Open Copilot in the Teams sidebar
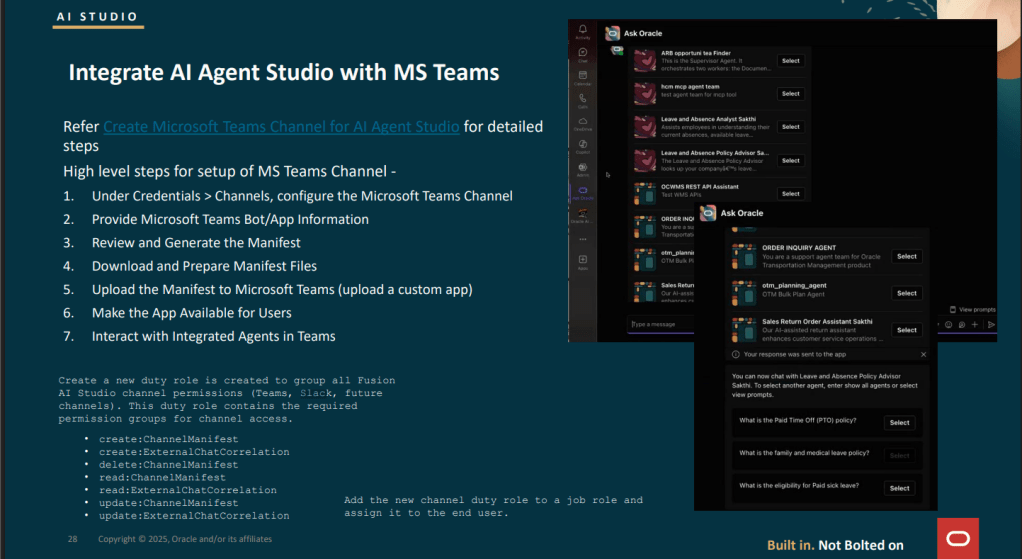This screenshot has width=1022, height=559. point(582,146)
